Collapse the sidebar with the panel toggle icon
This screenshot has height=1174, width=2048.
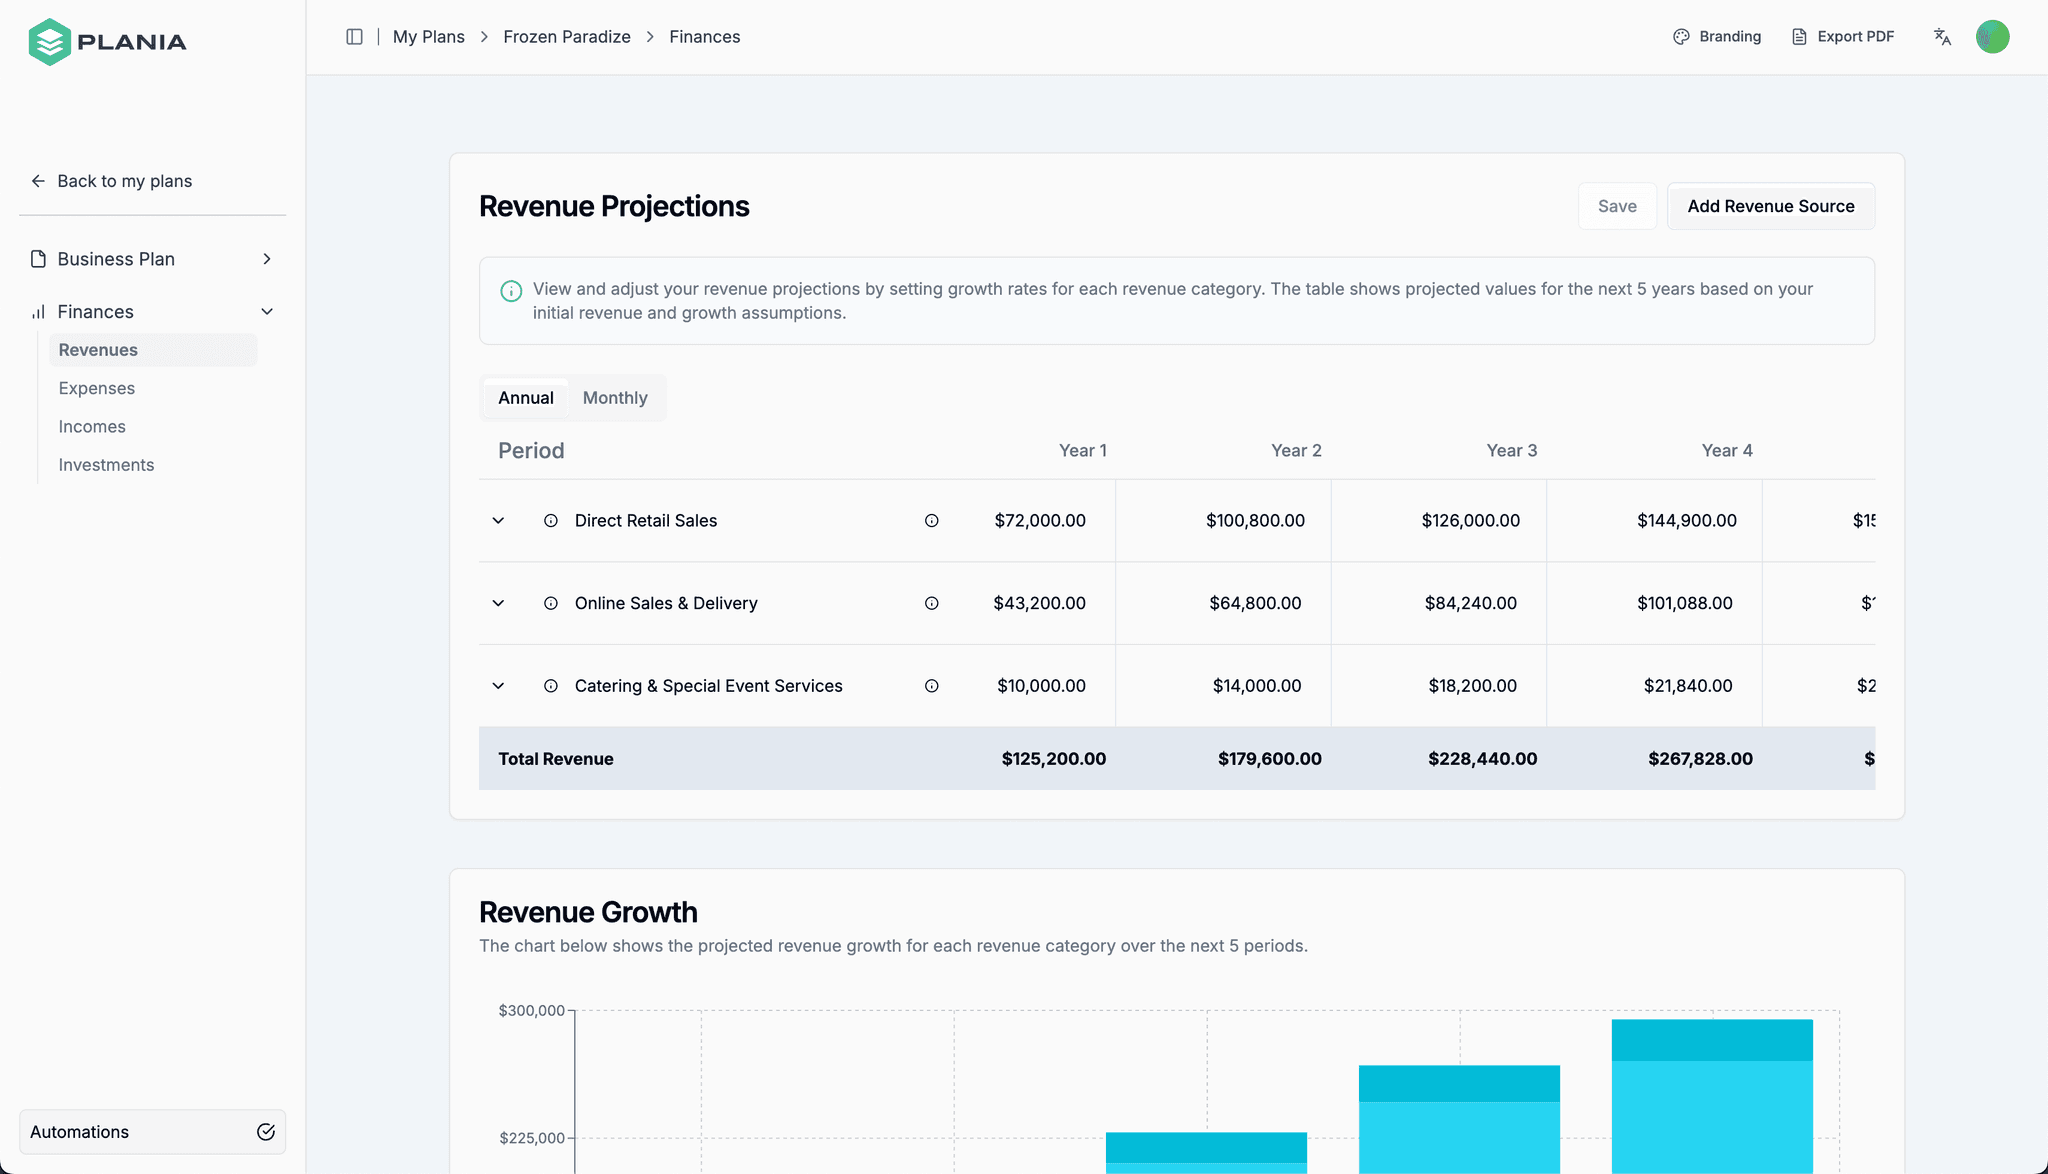[x=354, y=36]
